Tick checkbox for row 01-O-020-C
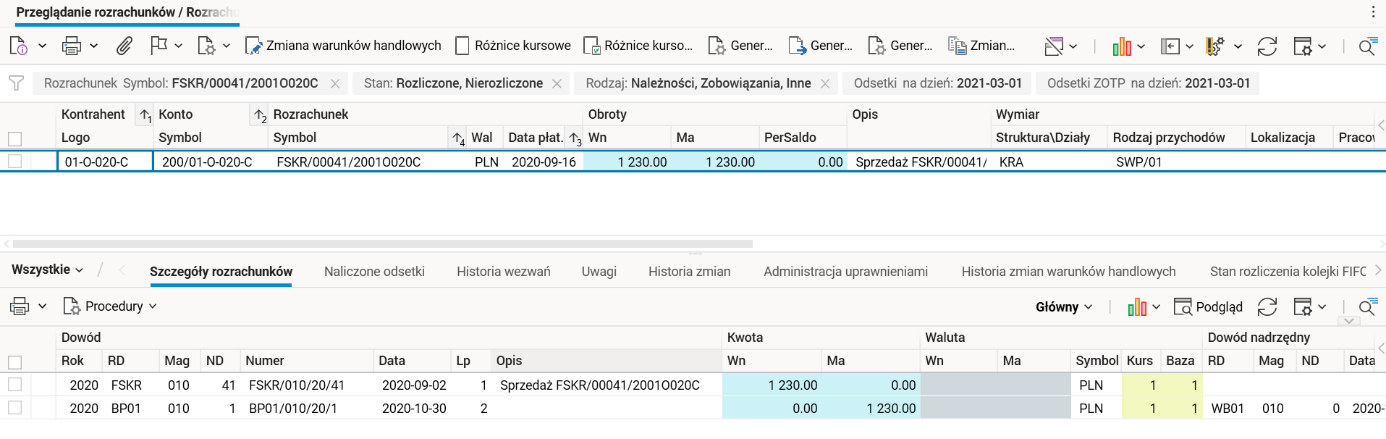Viewport: 1386px width, 439px height. (x=15, y=161)
